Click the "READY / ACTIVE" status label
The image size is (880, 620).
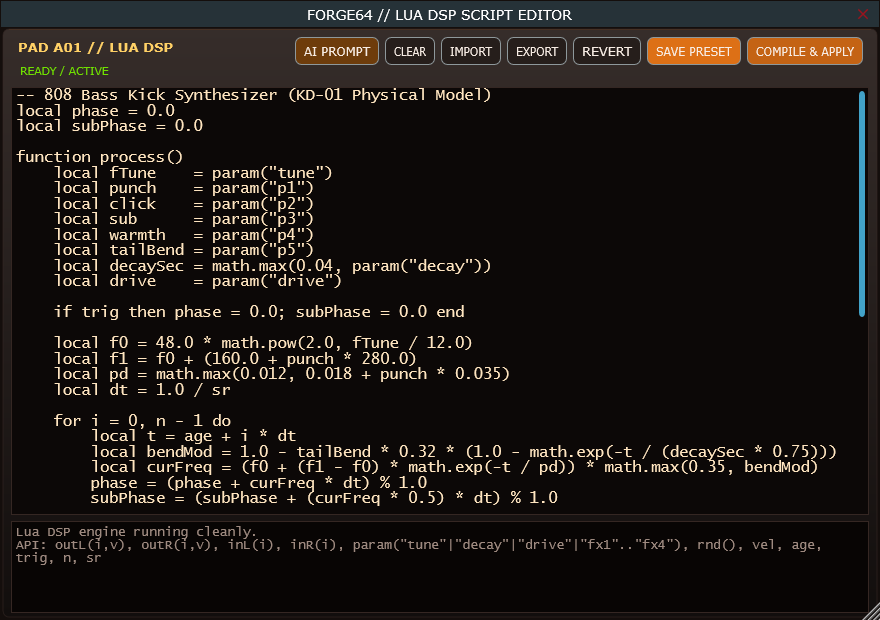(65, 71)
